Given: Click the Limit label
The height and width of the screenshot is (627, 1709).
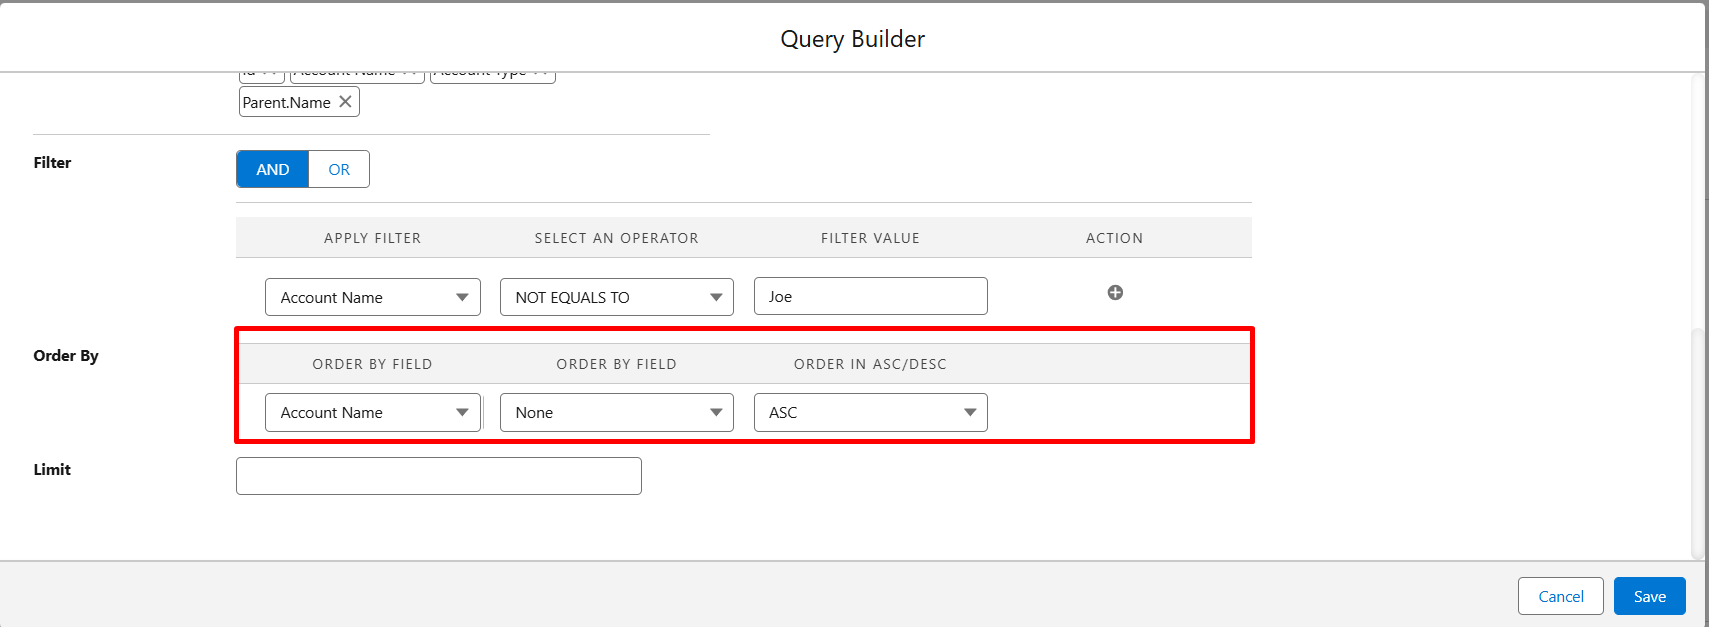Looking at the screenshot, I should [52, 470].
